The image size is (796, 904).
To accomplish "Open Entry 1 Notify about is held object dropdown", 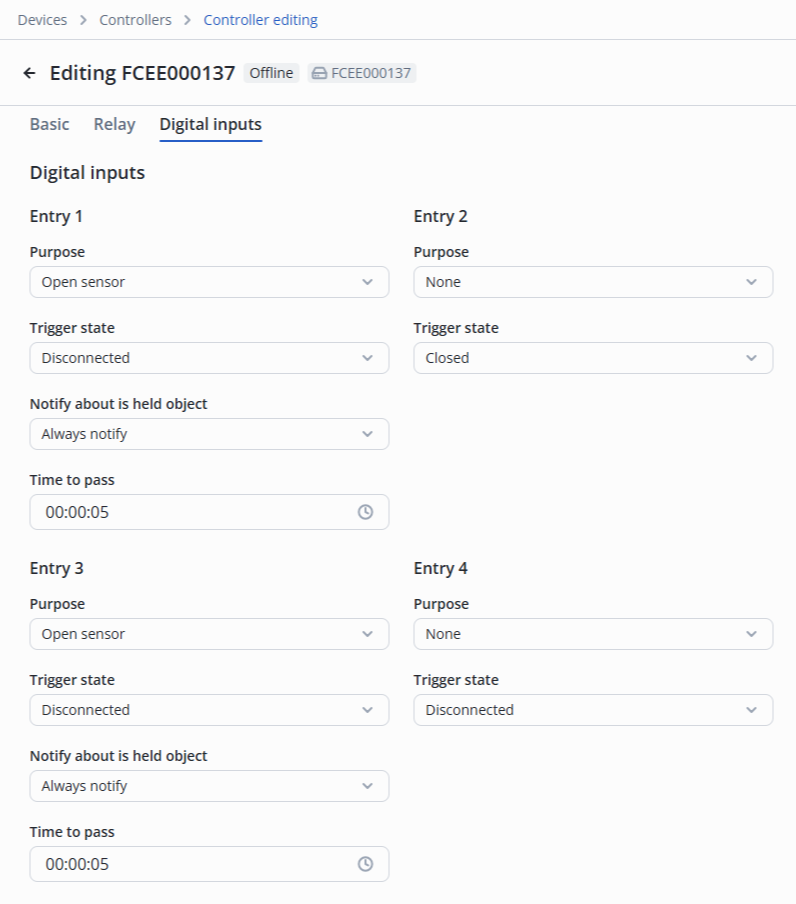I will pyautogui.click(x=209, y=434).
